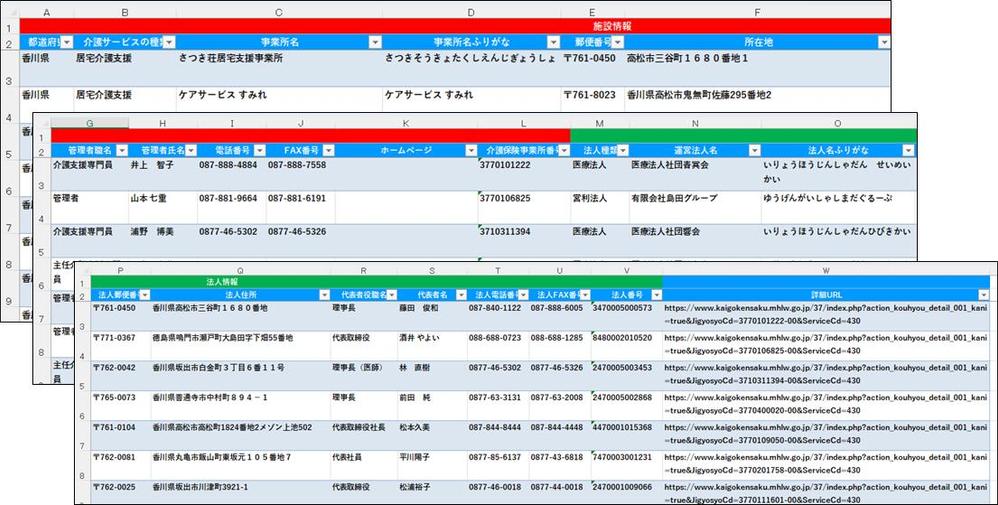Image resolution: width=998 pixels, height=505 pixels.
Task: Select column D header
Action: tap(471, 13)
